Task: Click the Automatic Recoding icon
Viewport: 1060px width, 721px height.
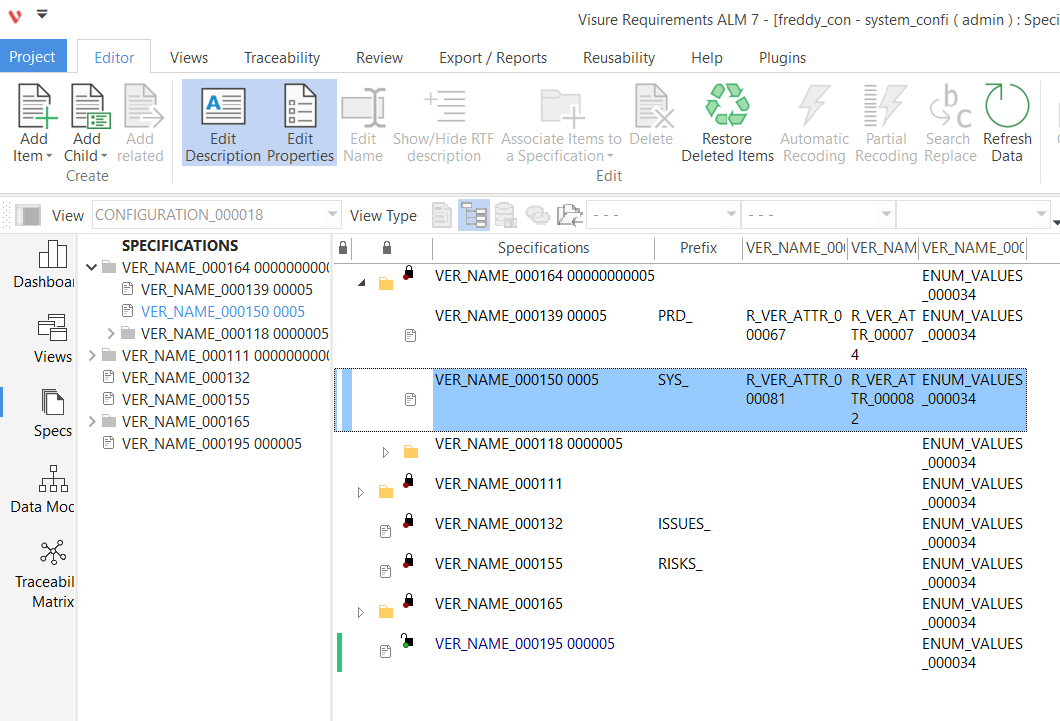Action: point(814,106)
